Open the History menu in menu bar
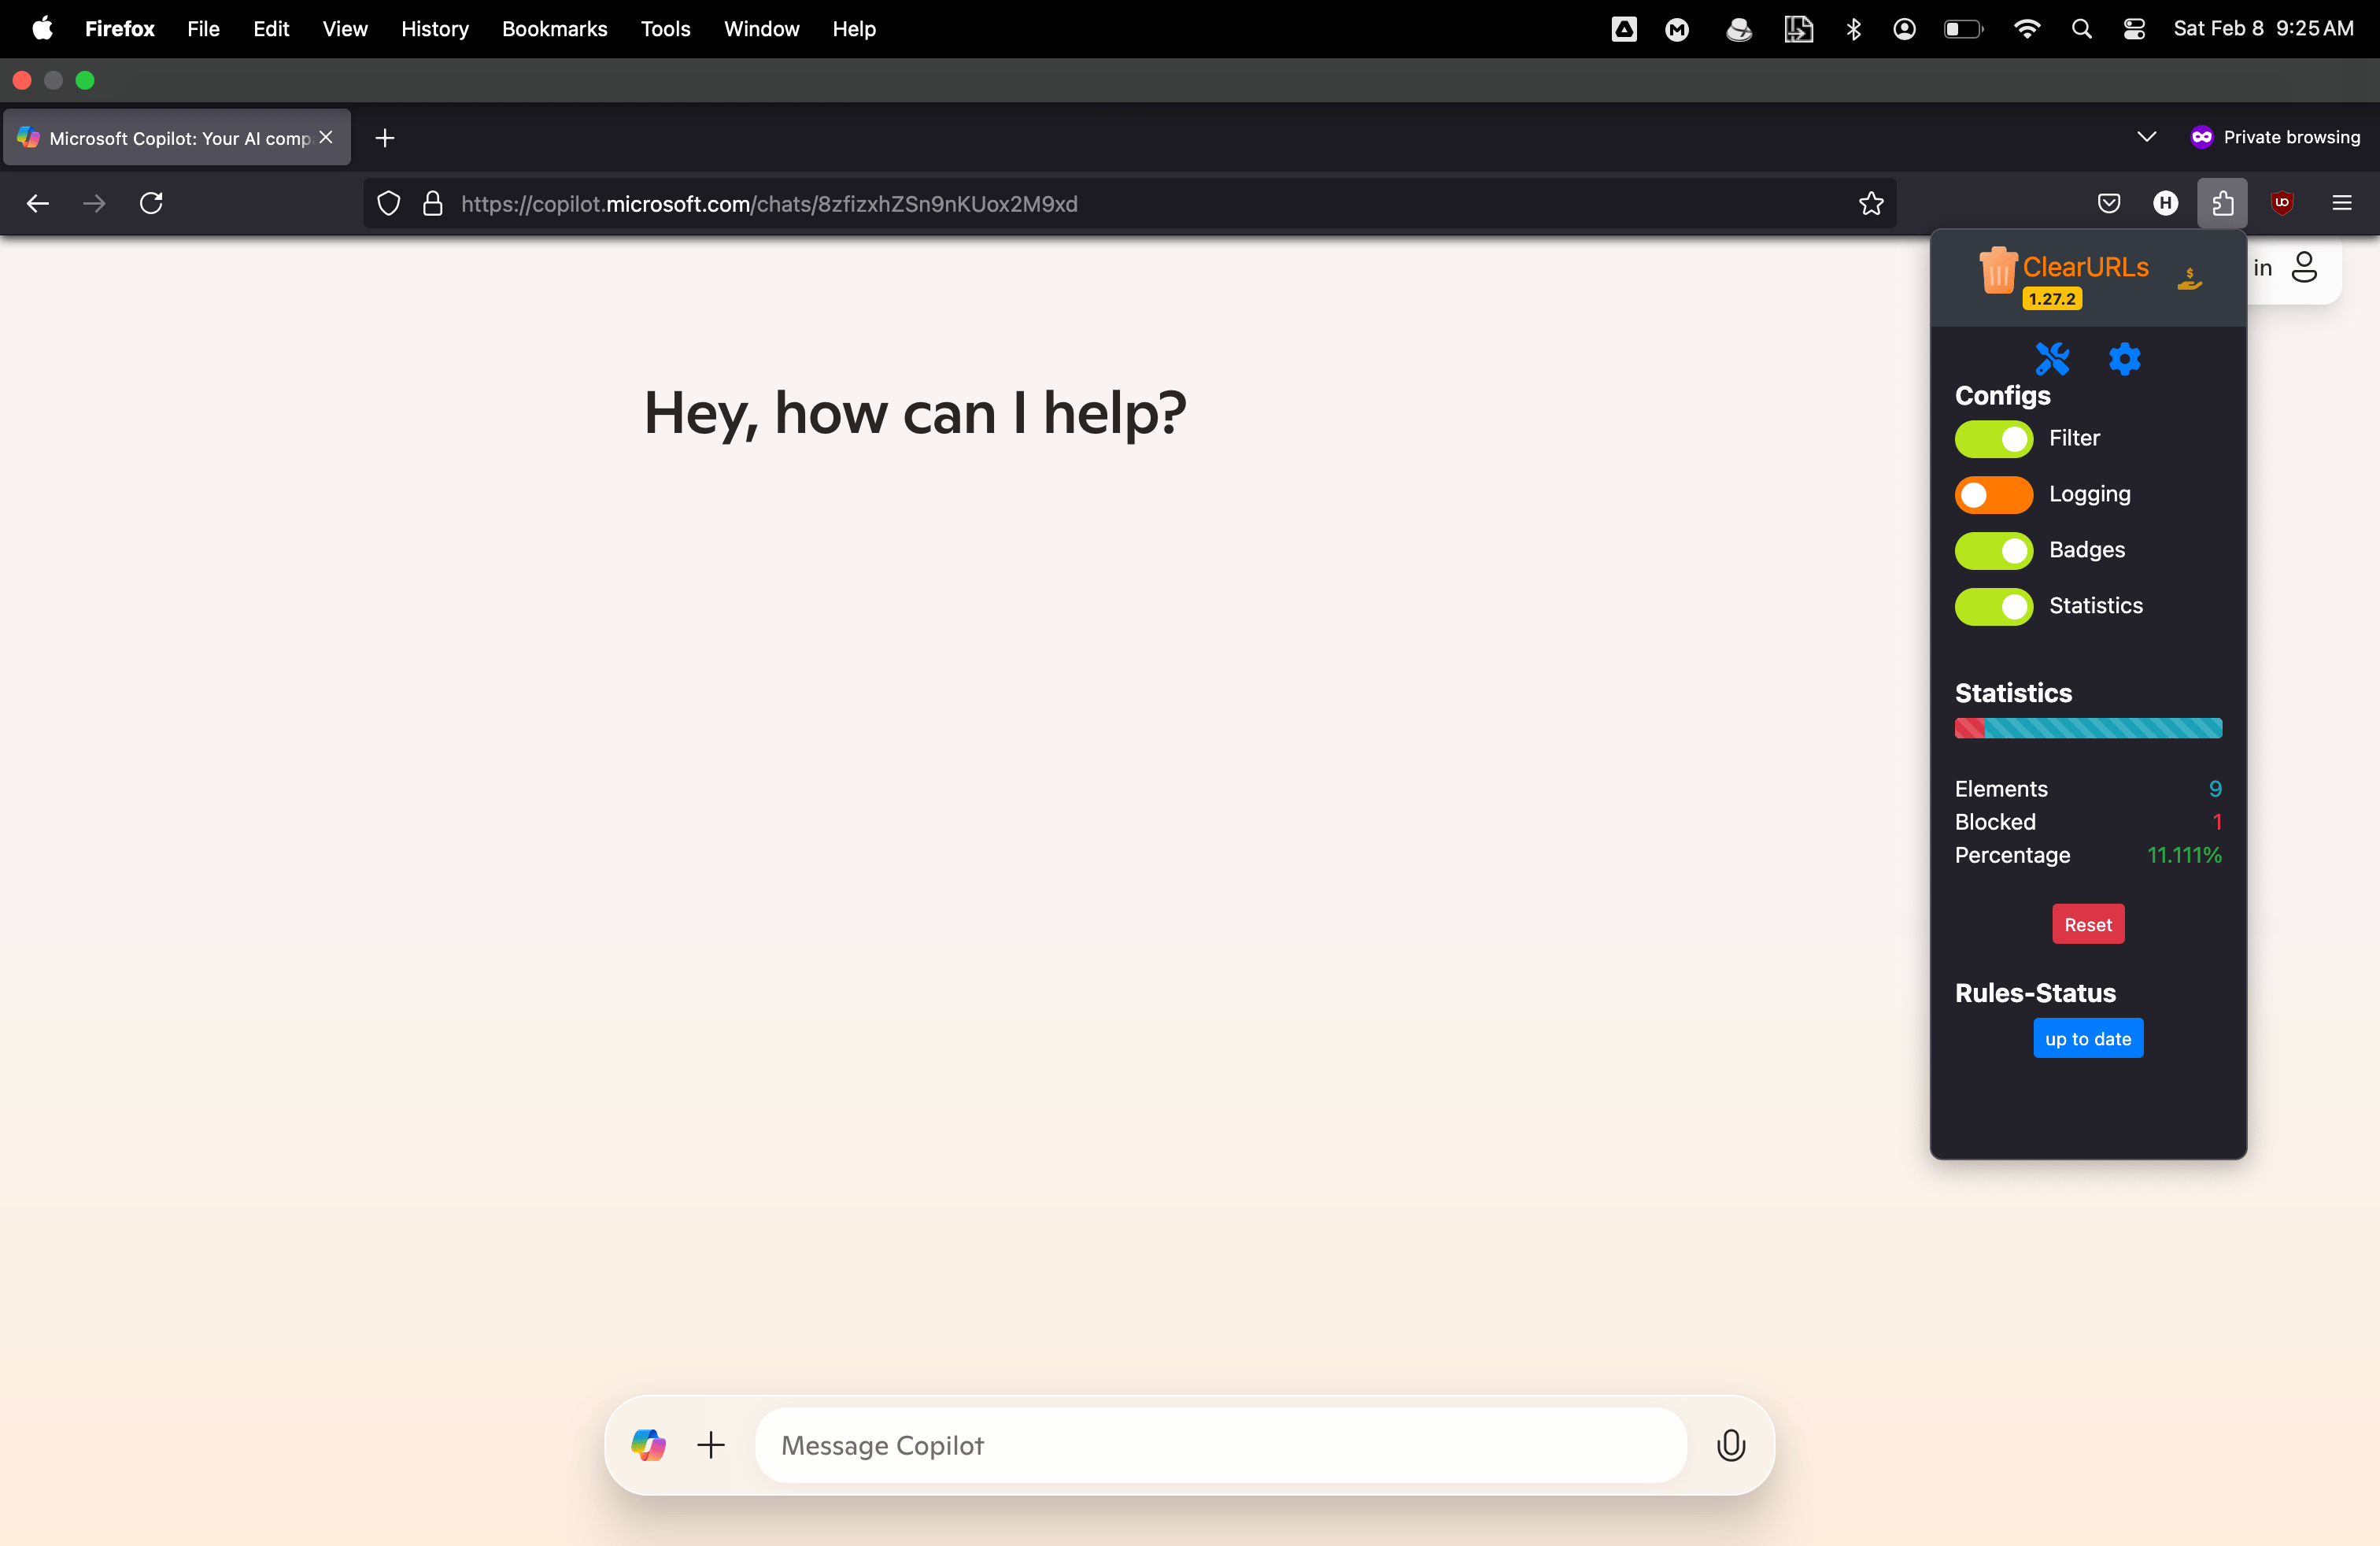2380x1546 pixels. 434,28
